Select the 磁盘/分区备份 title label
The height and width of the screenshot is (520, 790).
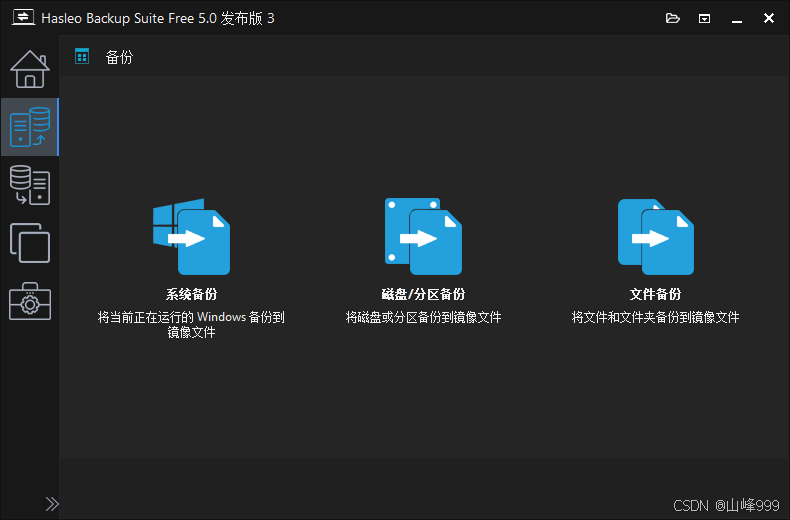[x=423, y=294]
